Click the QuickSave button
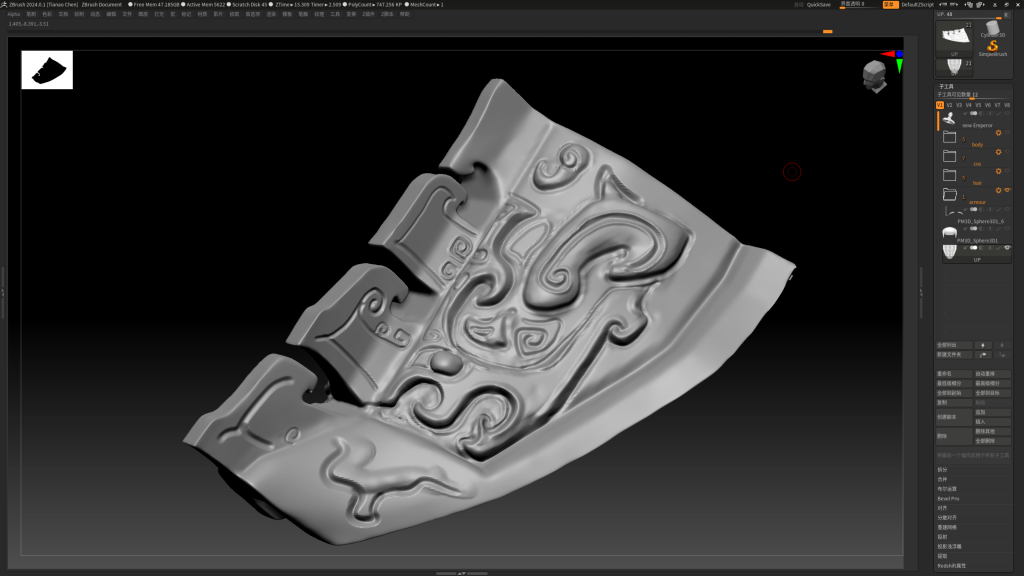Viewport: 1024px width, 576px height. (819, 5)
